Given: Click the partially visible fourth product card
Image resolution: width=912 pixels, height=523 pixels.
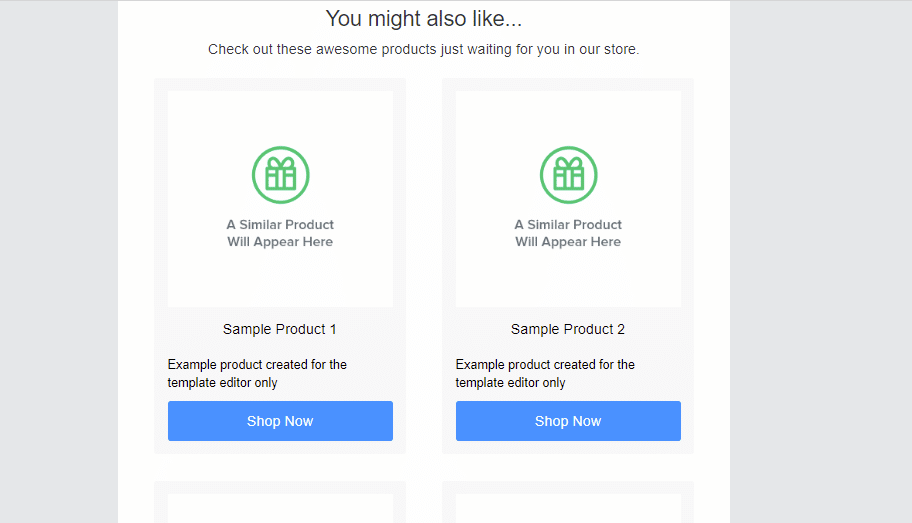Looking at the screenshot, I should (x=568, y=502).
